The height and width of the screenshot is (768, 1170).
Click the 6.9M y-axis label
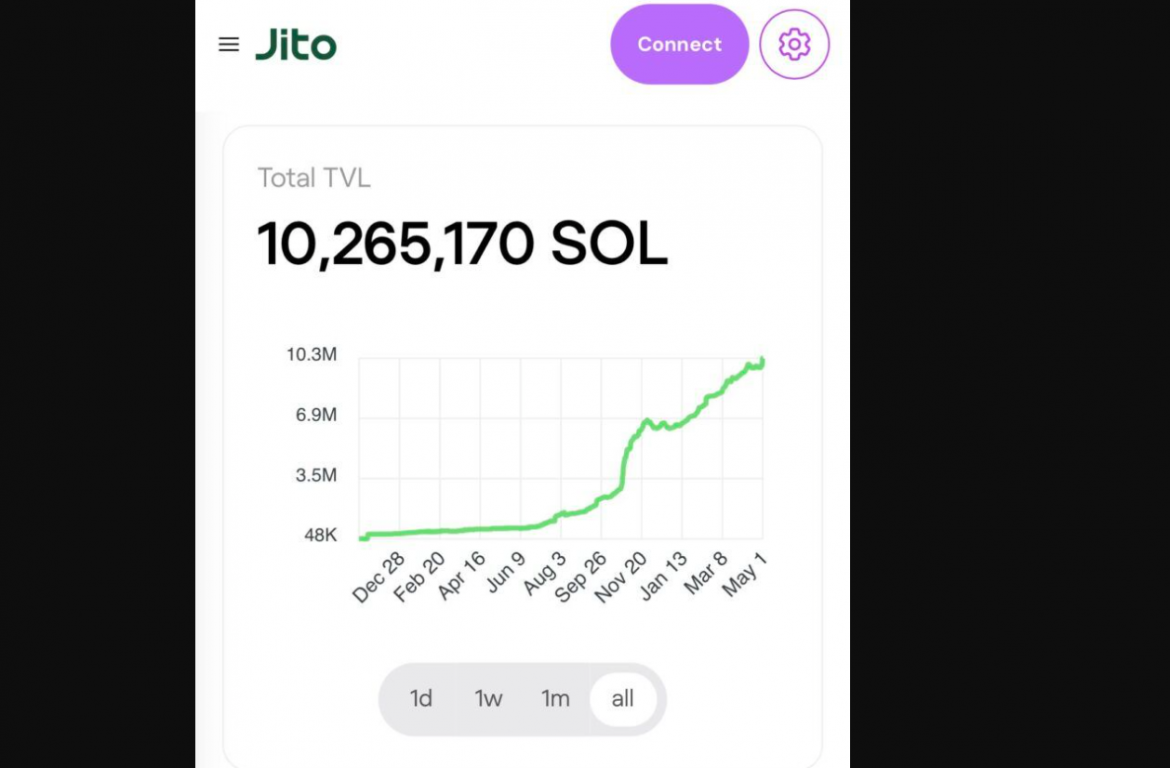pos(315,415)
